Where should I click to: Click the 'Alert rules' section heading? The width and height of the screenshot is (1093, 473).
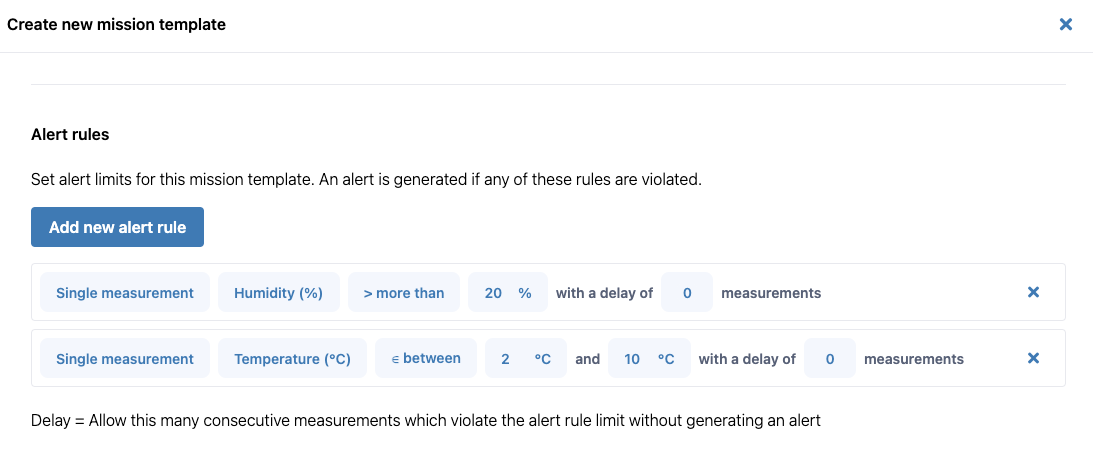coord(70,134)
